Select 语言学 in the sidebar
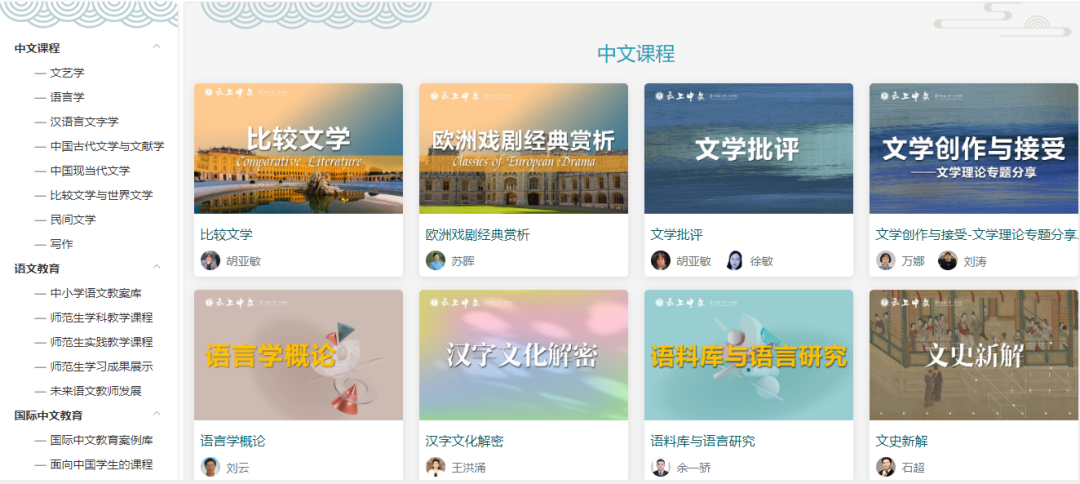The image size is (1080, 484). [x=67, y=97]
